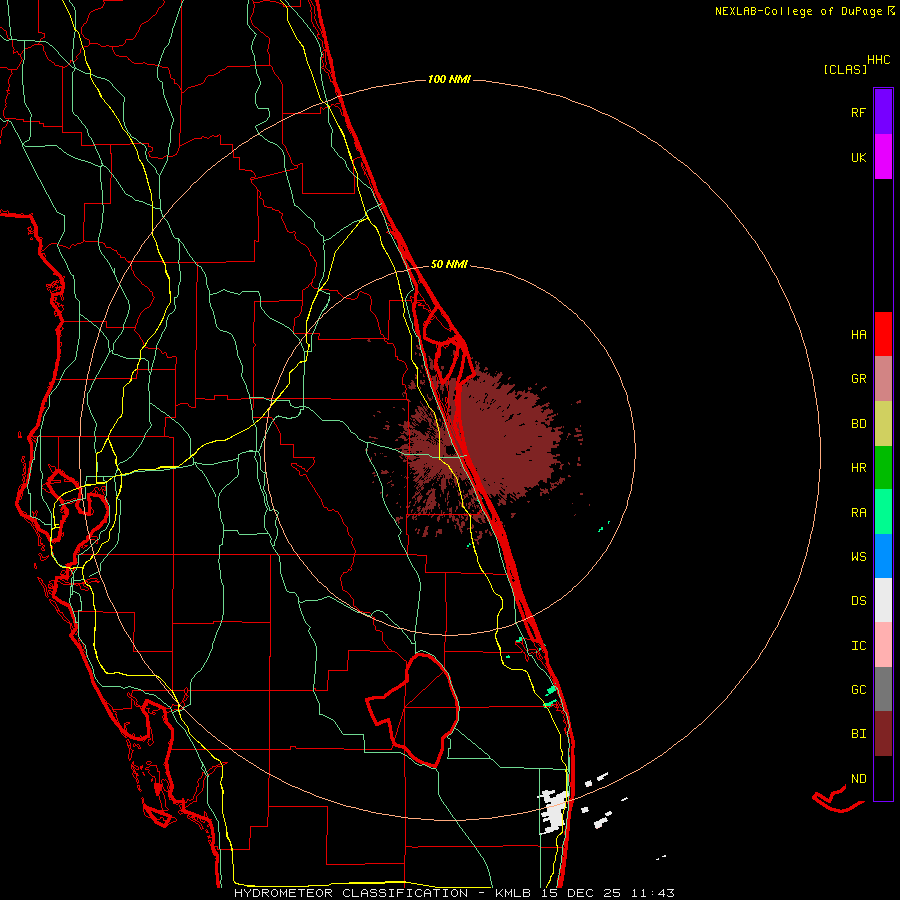Click the white dry snow echo cluster
Viewport: 900px width, 900px height.
pos(553,810)
